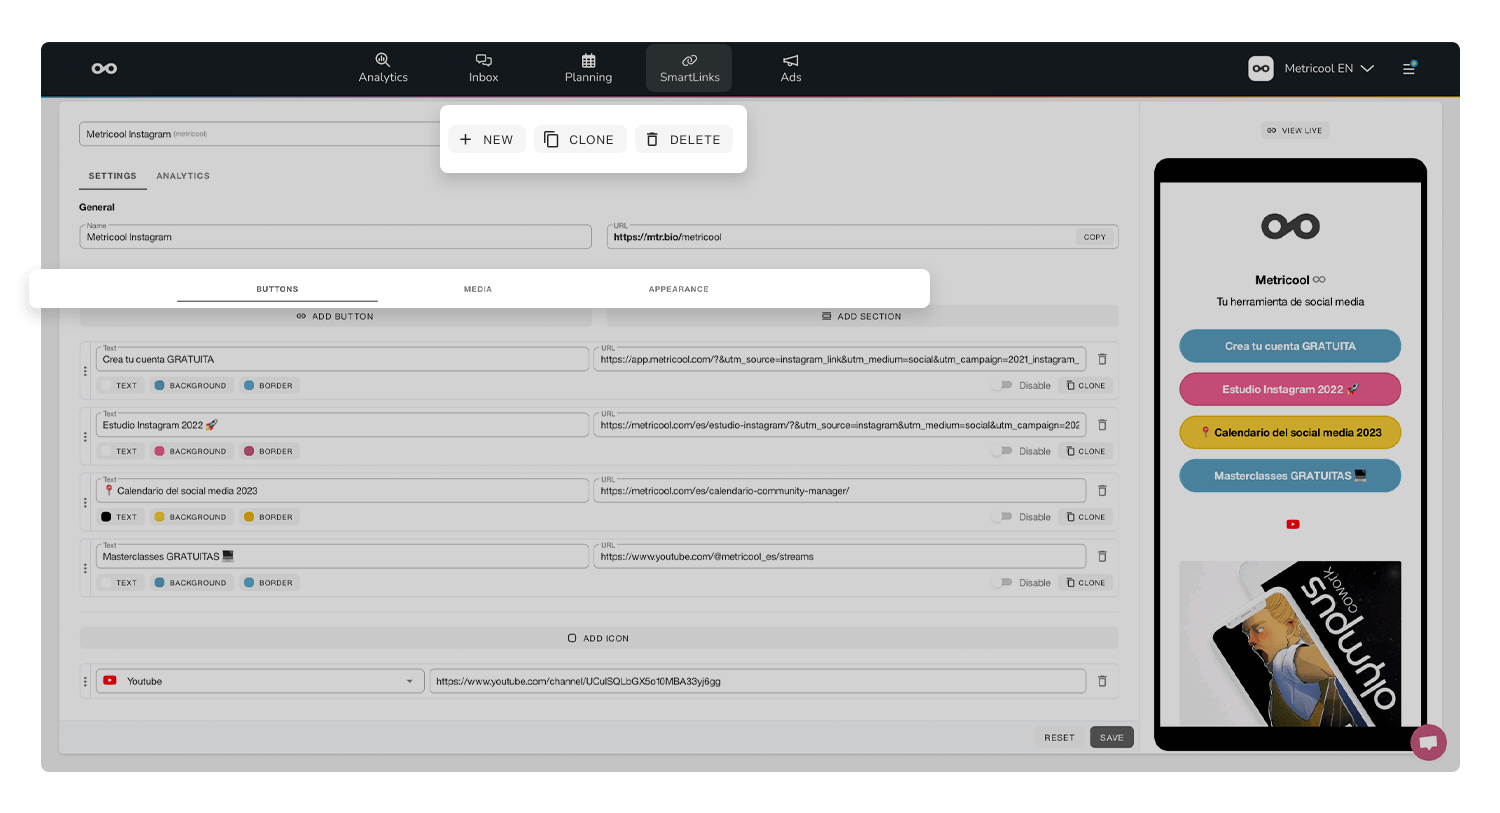Switch to the Appearance tab
The height and width of the screenshot is (813, 1500).
(678, 289)
